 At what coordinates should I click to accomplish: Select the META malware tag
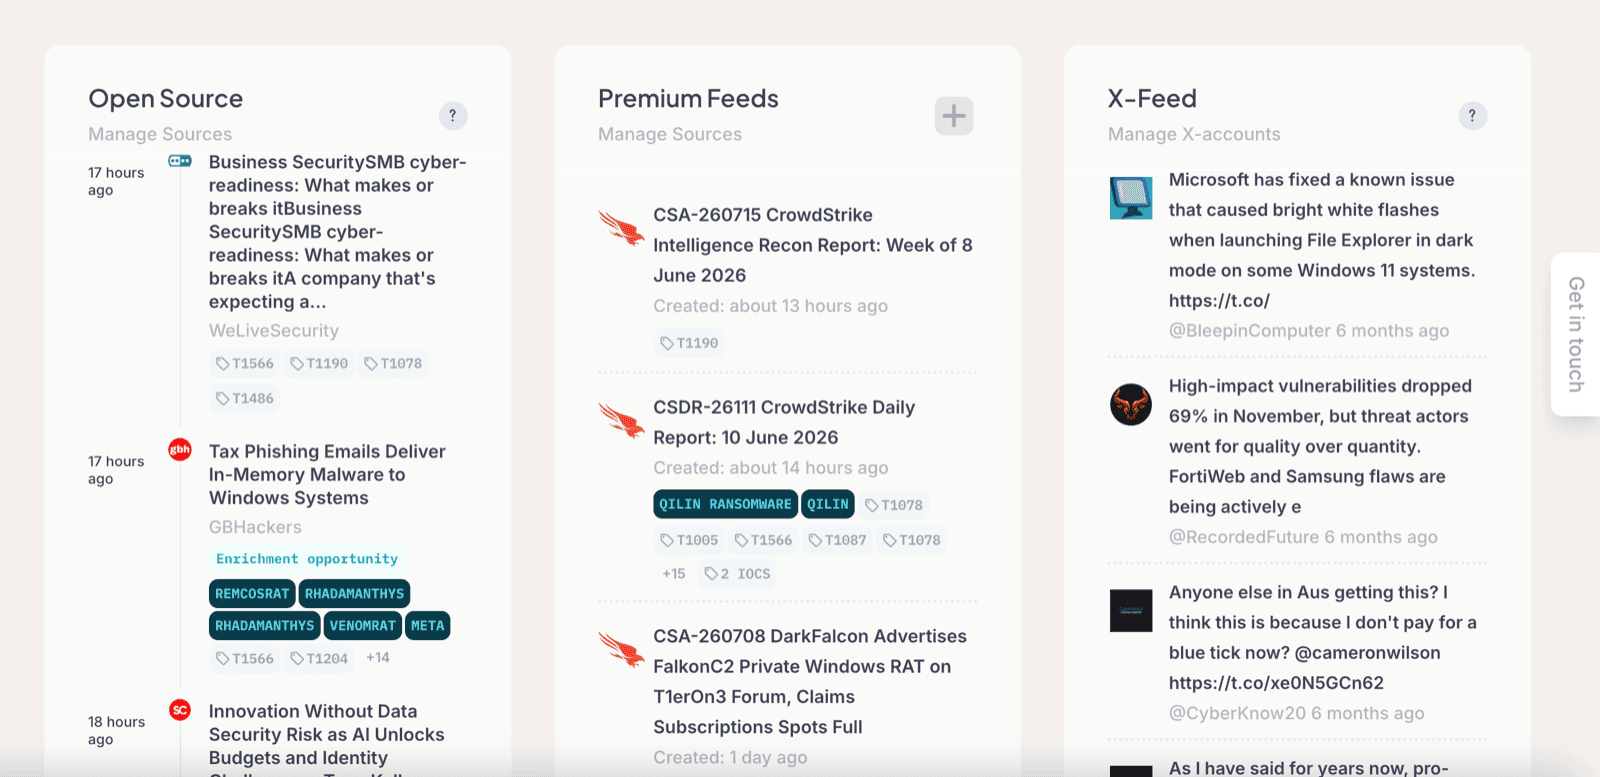click(x=427, y=626)
